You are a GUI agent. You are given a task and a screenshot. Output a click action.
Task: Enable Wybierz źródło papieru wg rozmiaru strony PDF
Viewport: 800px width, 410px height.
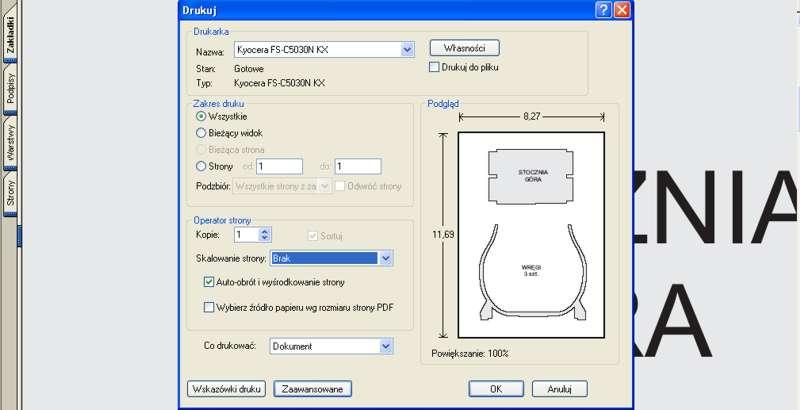[209, 308]
